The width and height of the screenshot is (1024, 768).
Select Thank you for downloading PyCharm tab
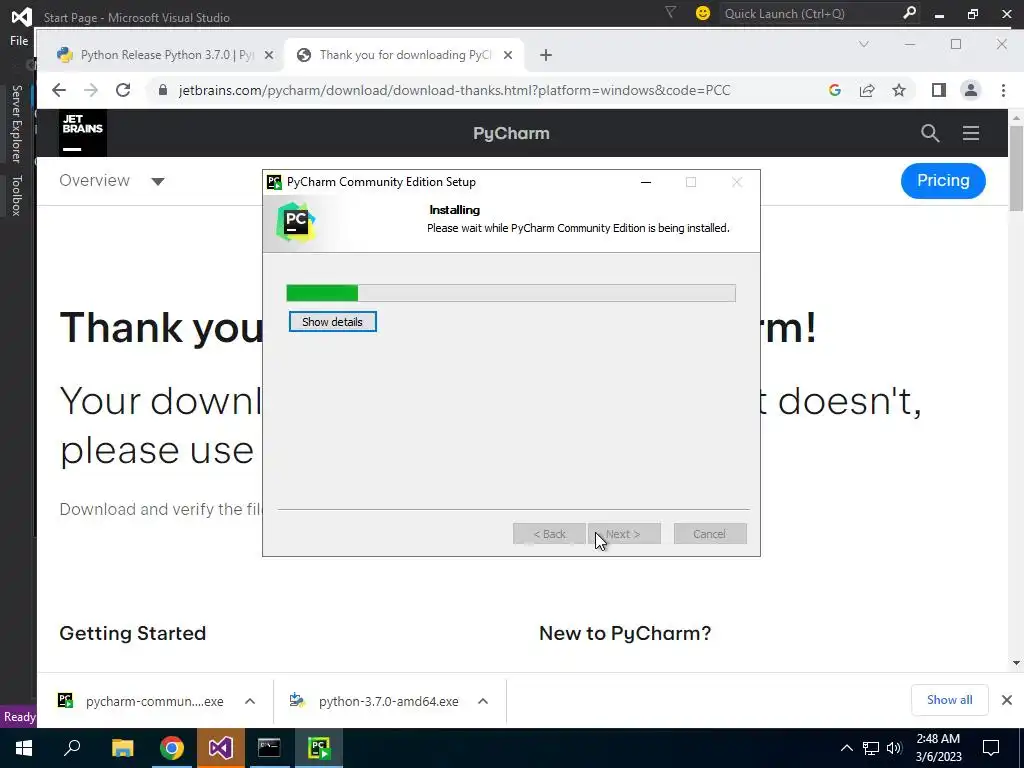coord(405,55)
